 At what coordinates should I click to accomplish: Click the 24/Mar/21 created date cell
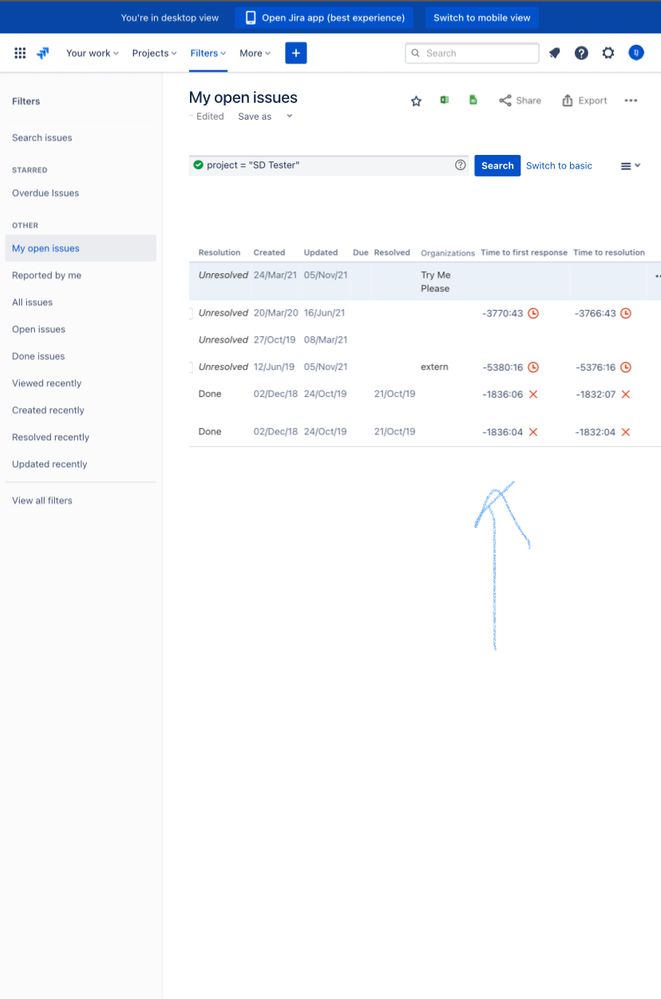(275, 275)
